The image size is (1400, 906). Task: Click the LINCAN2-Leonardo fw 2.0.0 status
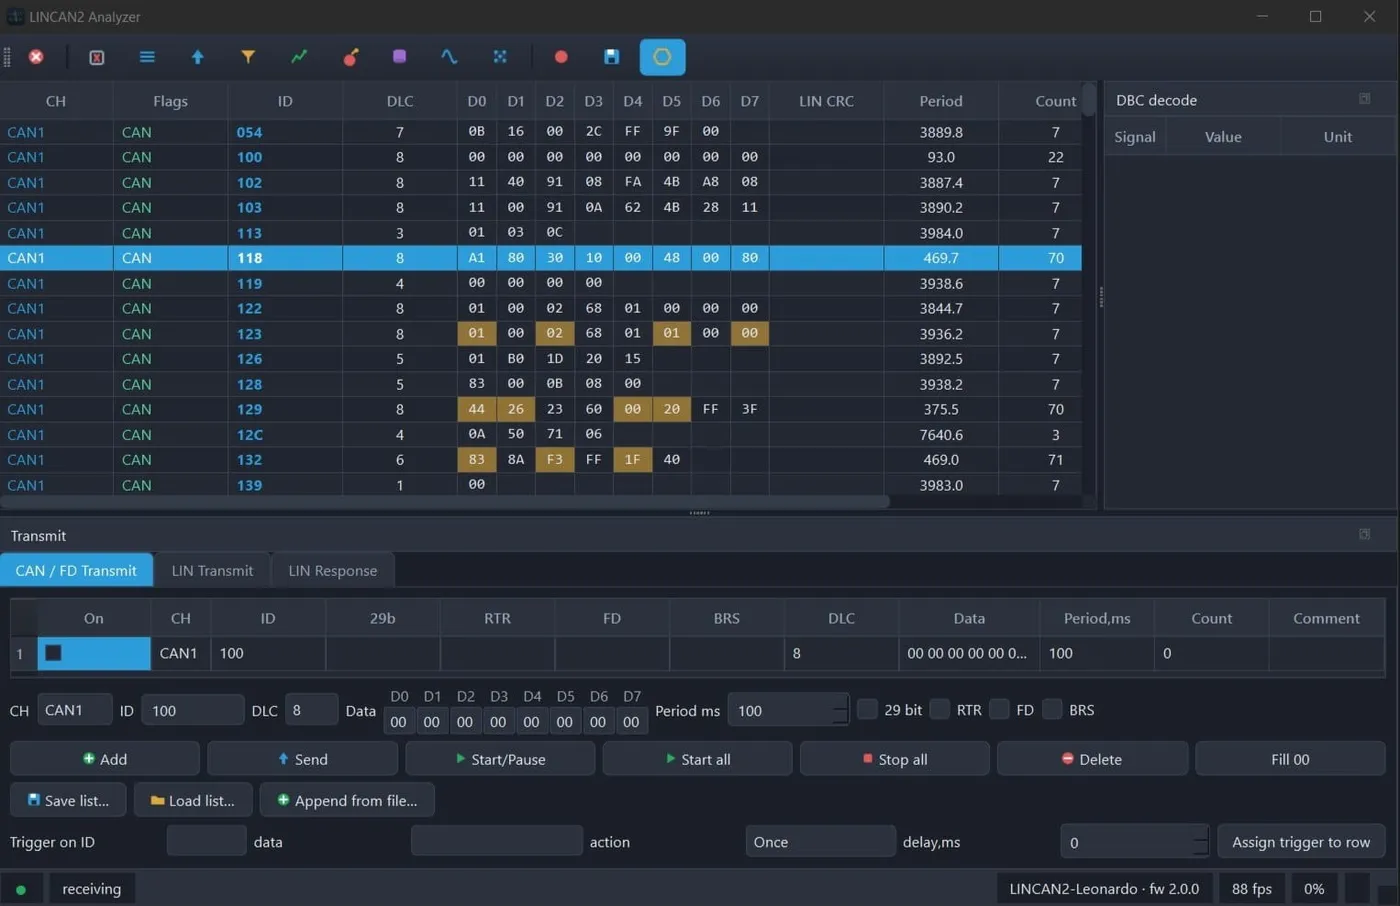tap(1104, 889)
